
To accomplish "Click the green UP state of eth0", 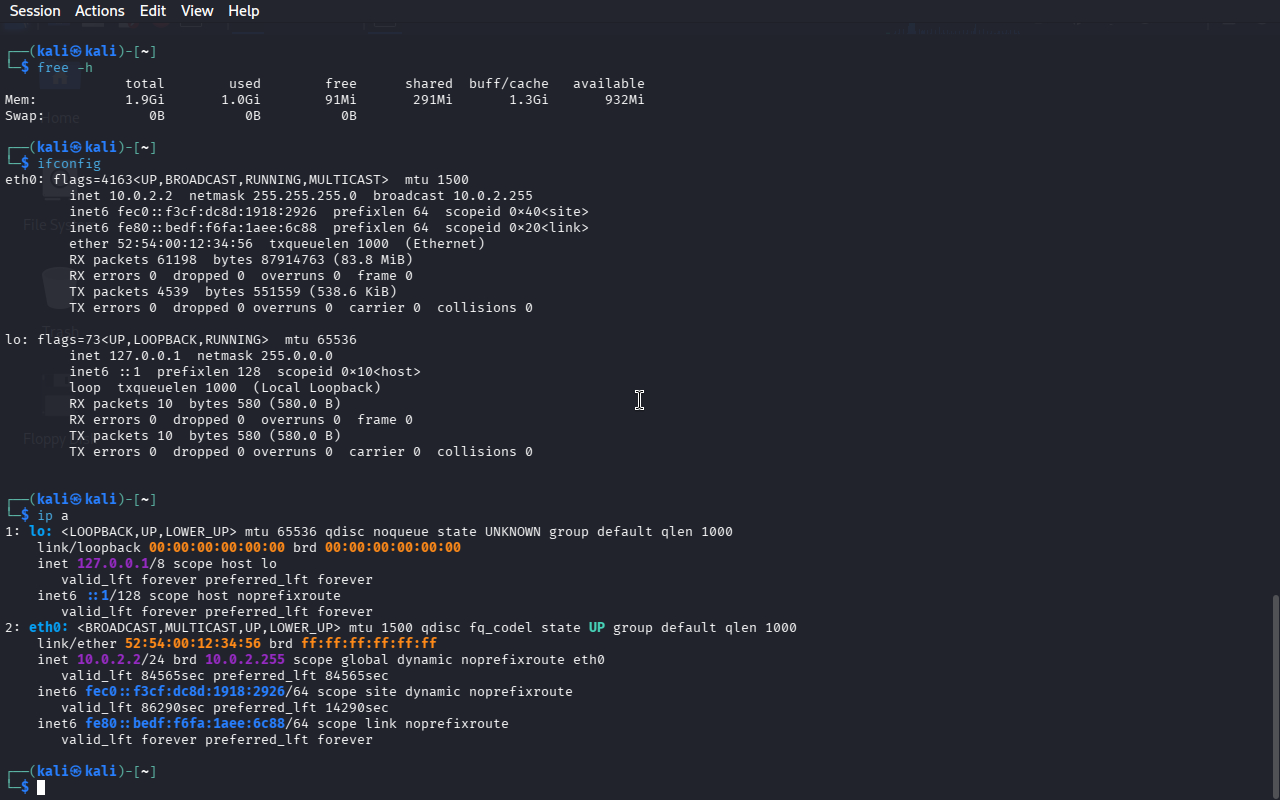I will [596, 628].
